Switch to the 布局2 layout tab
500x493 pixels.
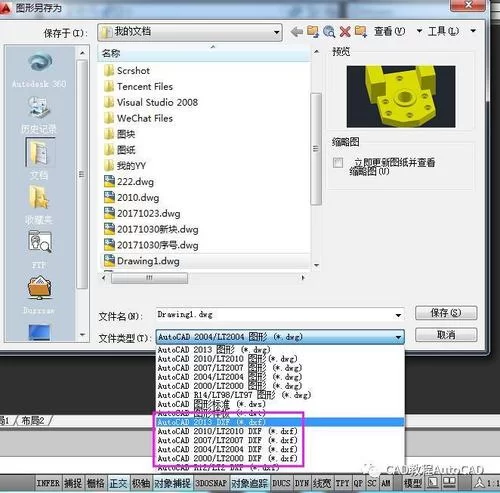pos(33,421)
